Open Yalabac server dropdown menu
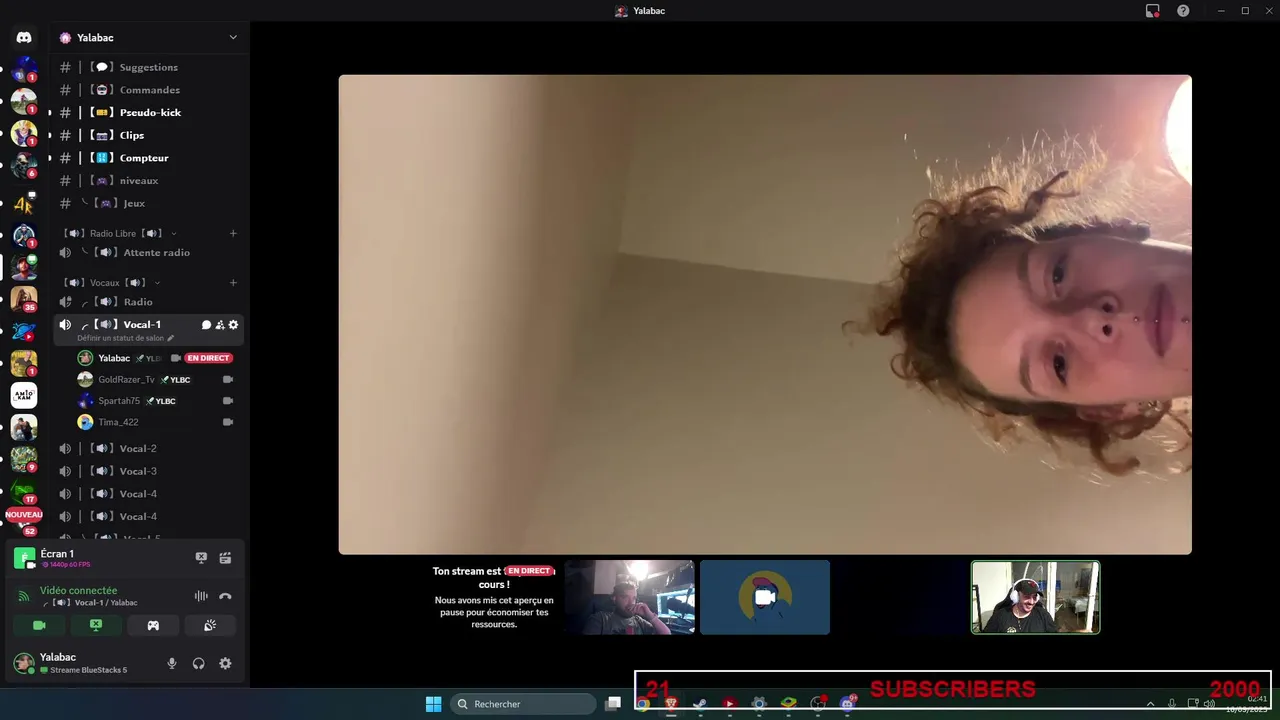The width and height of the screenshot is (1280, 720). [x=149, y=37]
